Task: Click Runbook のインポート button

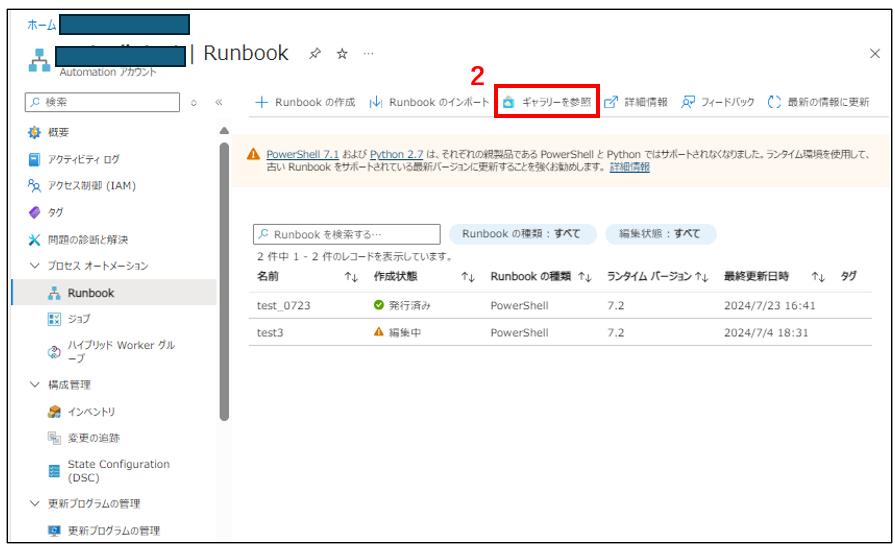Action: pyautogui.click(x=429, y=102)
